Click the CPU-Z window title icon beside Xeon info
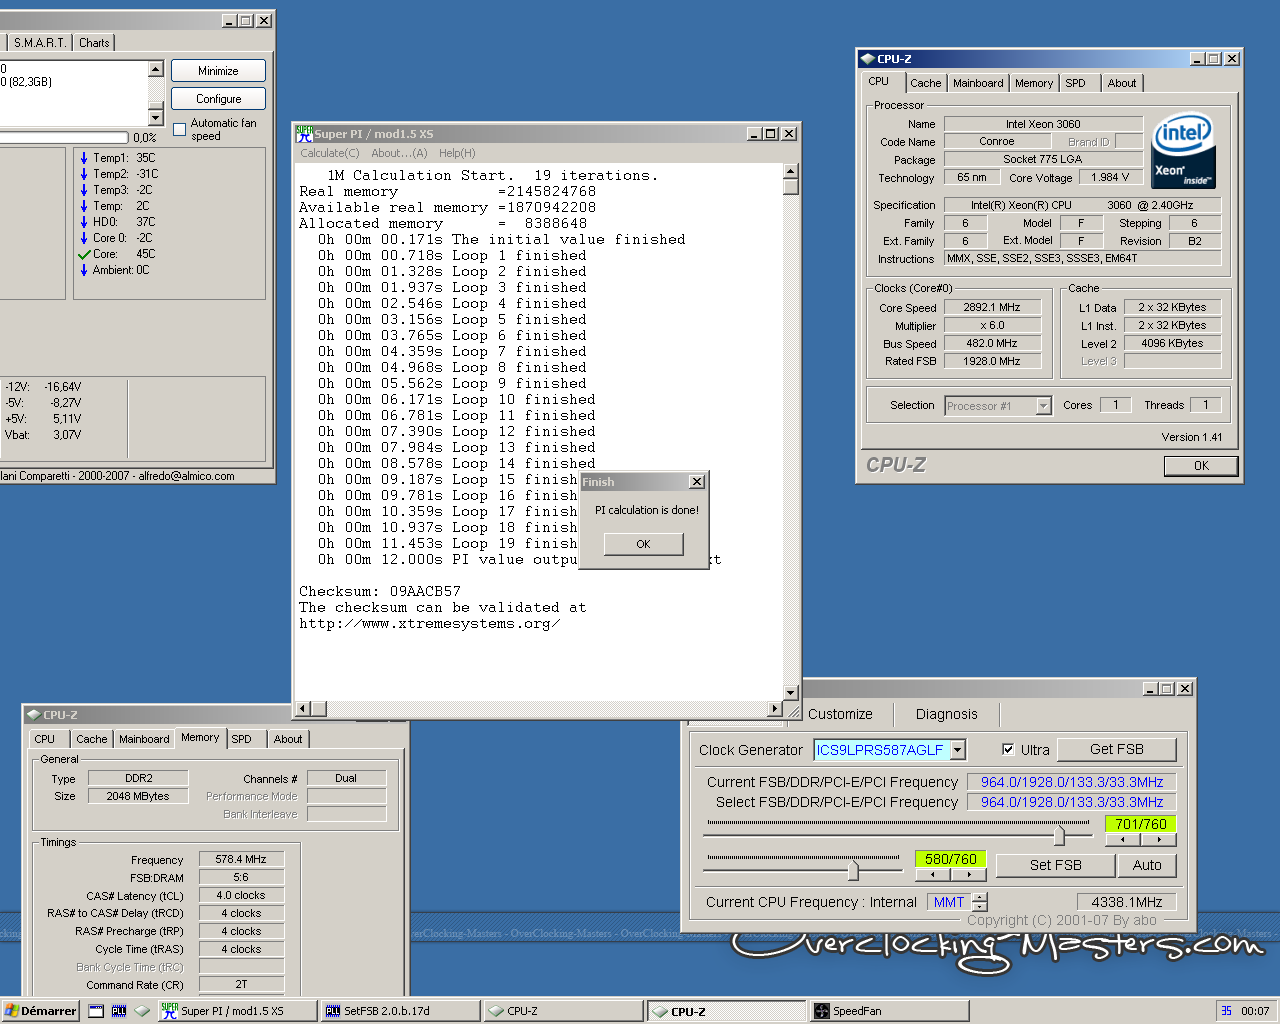1280x1024 pixels. click(x=867, y=59)
